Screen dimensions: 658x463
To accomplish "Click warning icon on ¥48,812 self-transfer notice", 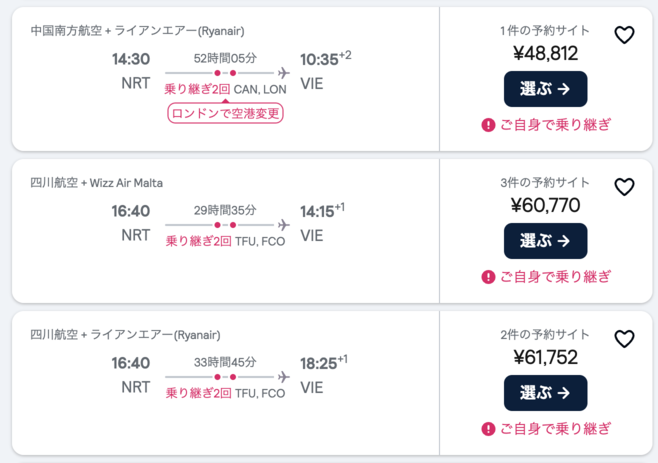I will (488, 125).
